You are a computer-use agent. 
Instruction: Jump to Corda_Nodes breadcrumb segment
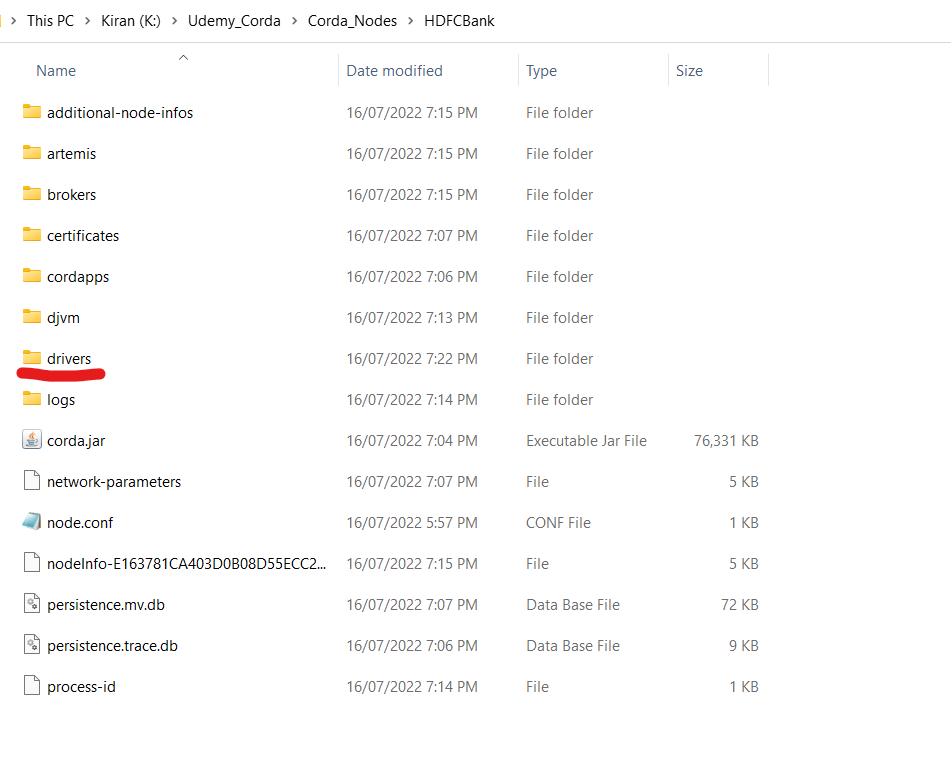pos(352,21)
